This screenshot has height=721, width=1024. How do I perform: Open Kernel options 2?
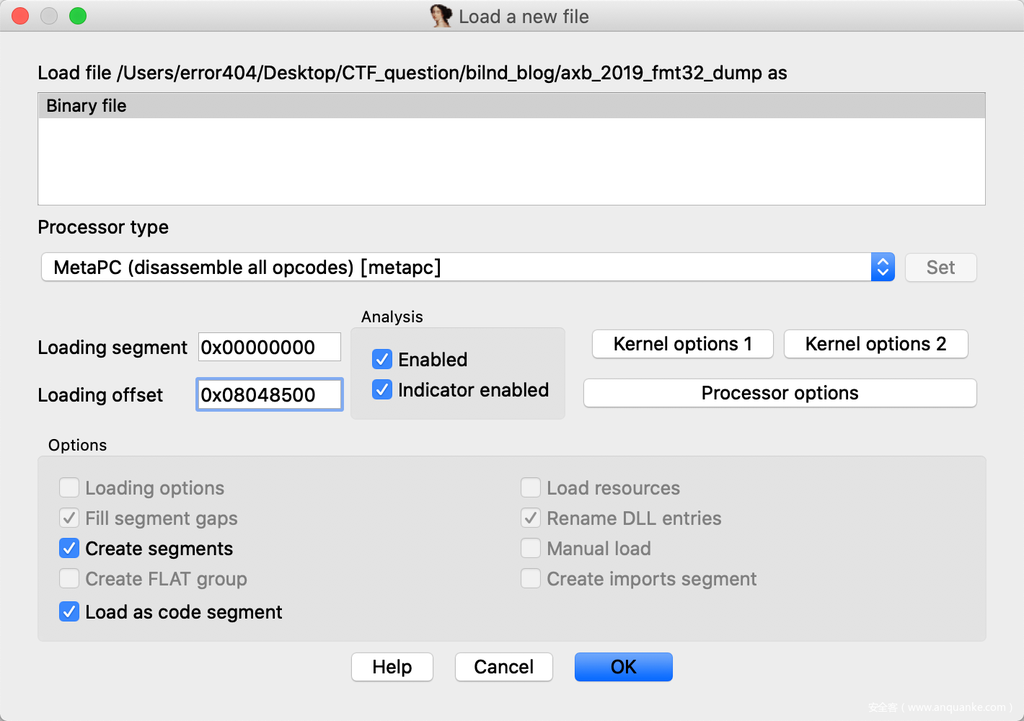point(875,344)
